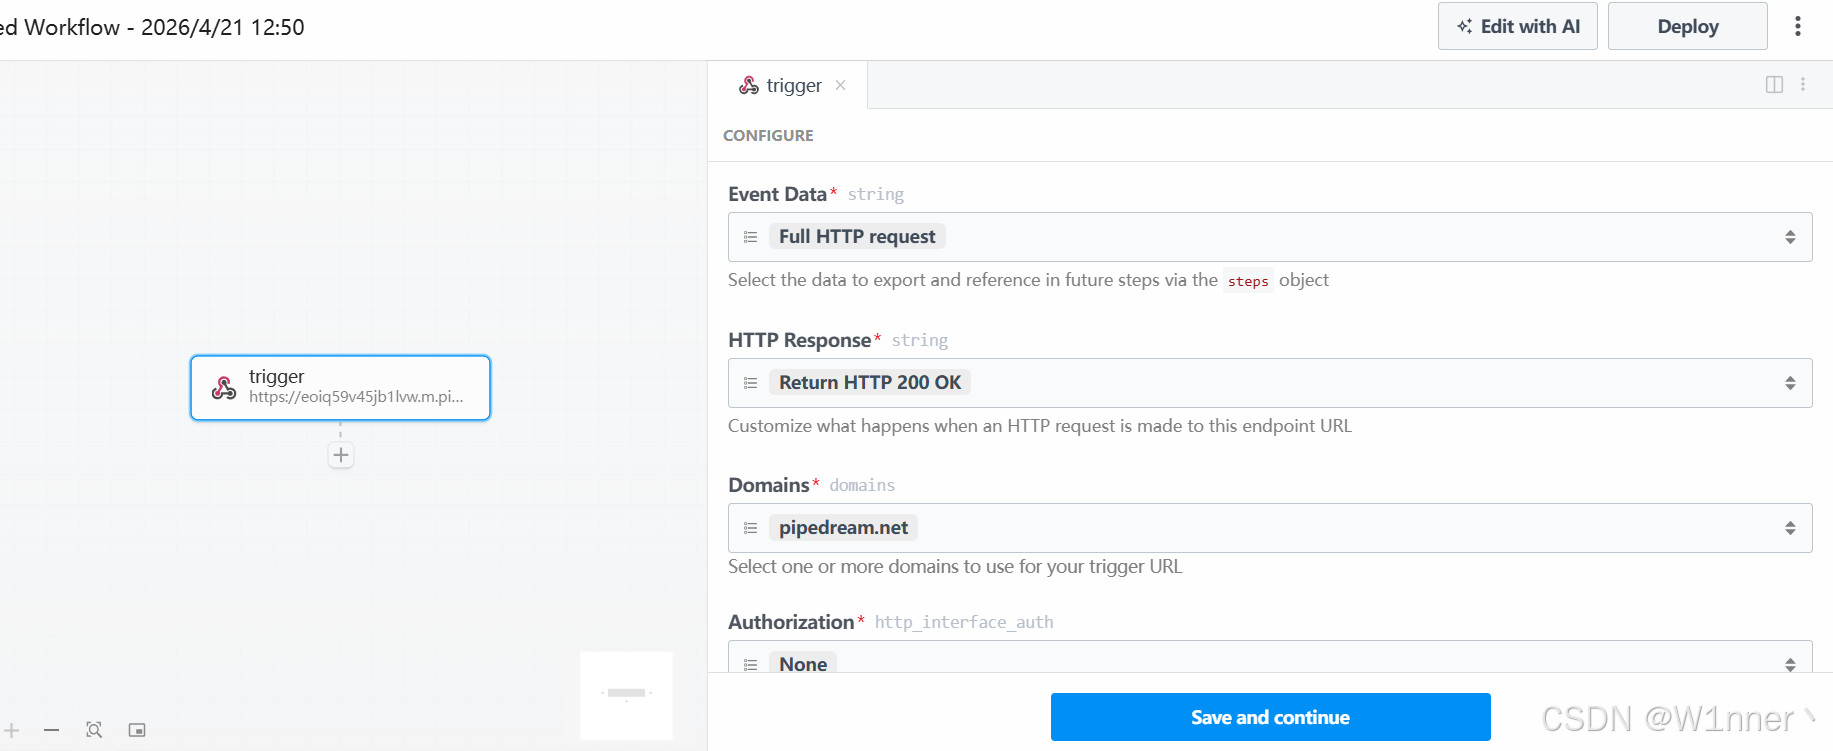Close the trigger tab
Viewport: 1833px width, 751px height.
click(x=840, y=85)
